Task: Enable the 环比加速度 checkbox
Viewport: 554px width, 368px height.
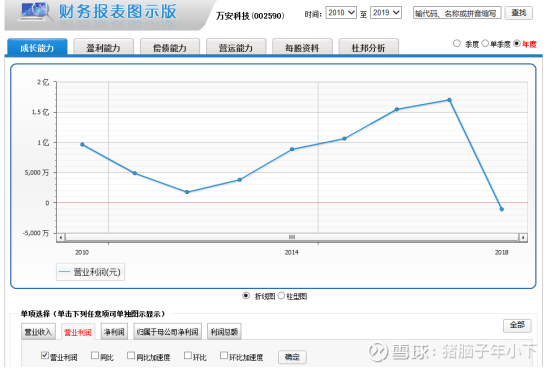Action: [224, 355]
